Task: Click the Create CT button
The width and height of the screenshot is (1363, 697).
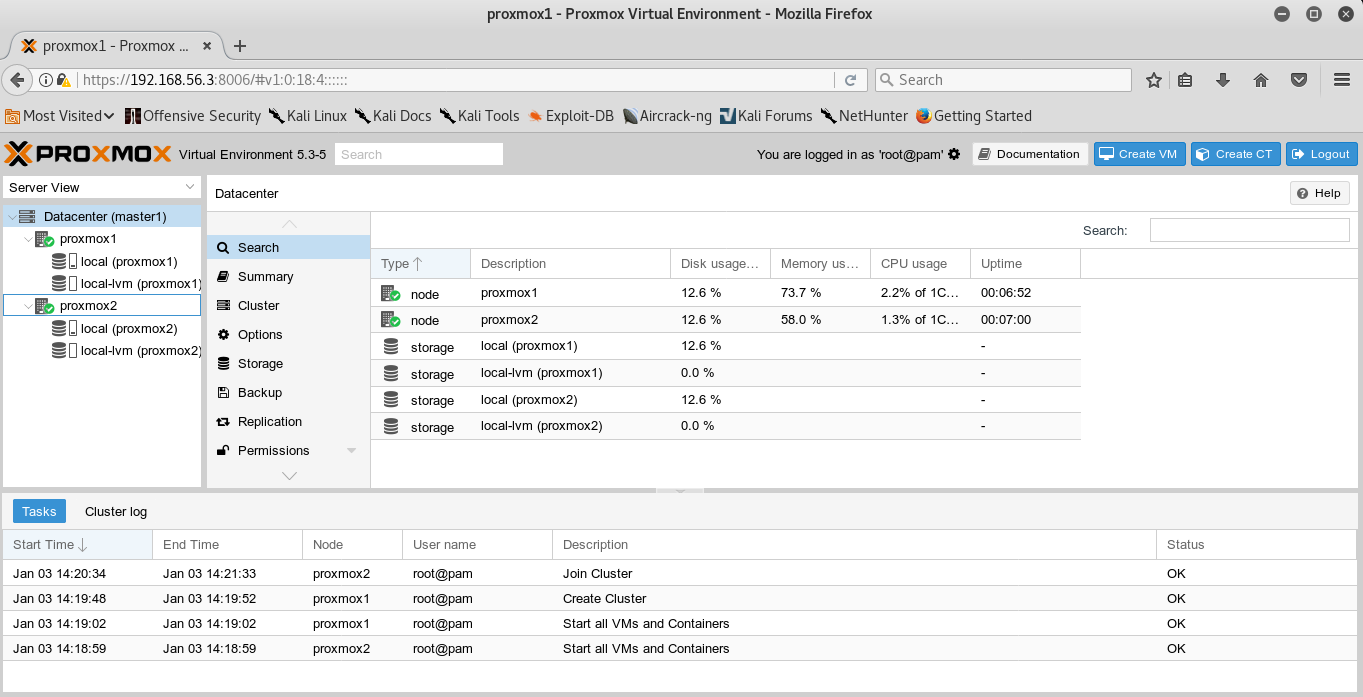Action: point(1236,154)
